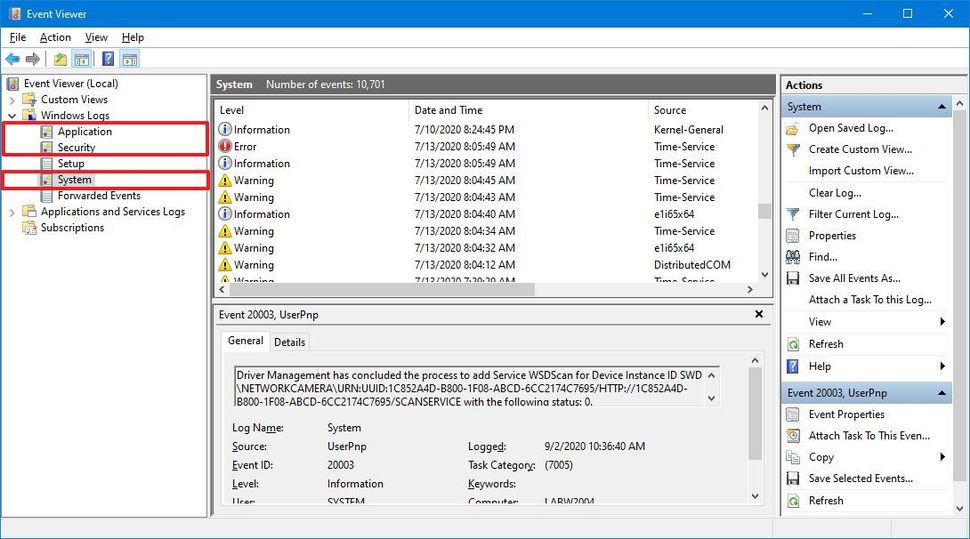Expand Applications and Services Logs node
The image size is (970, 539).
click(12, 212)
